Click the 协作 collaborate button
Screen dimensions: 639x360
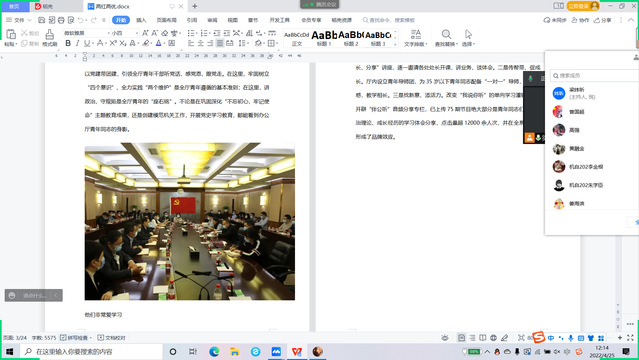tap(580, 20)
